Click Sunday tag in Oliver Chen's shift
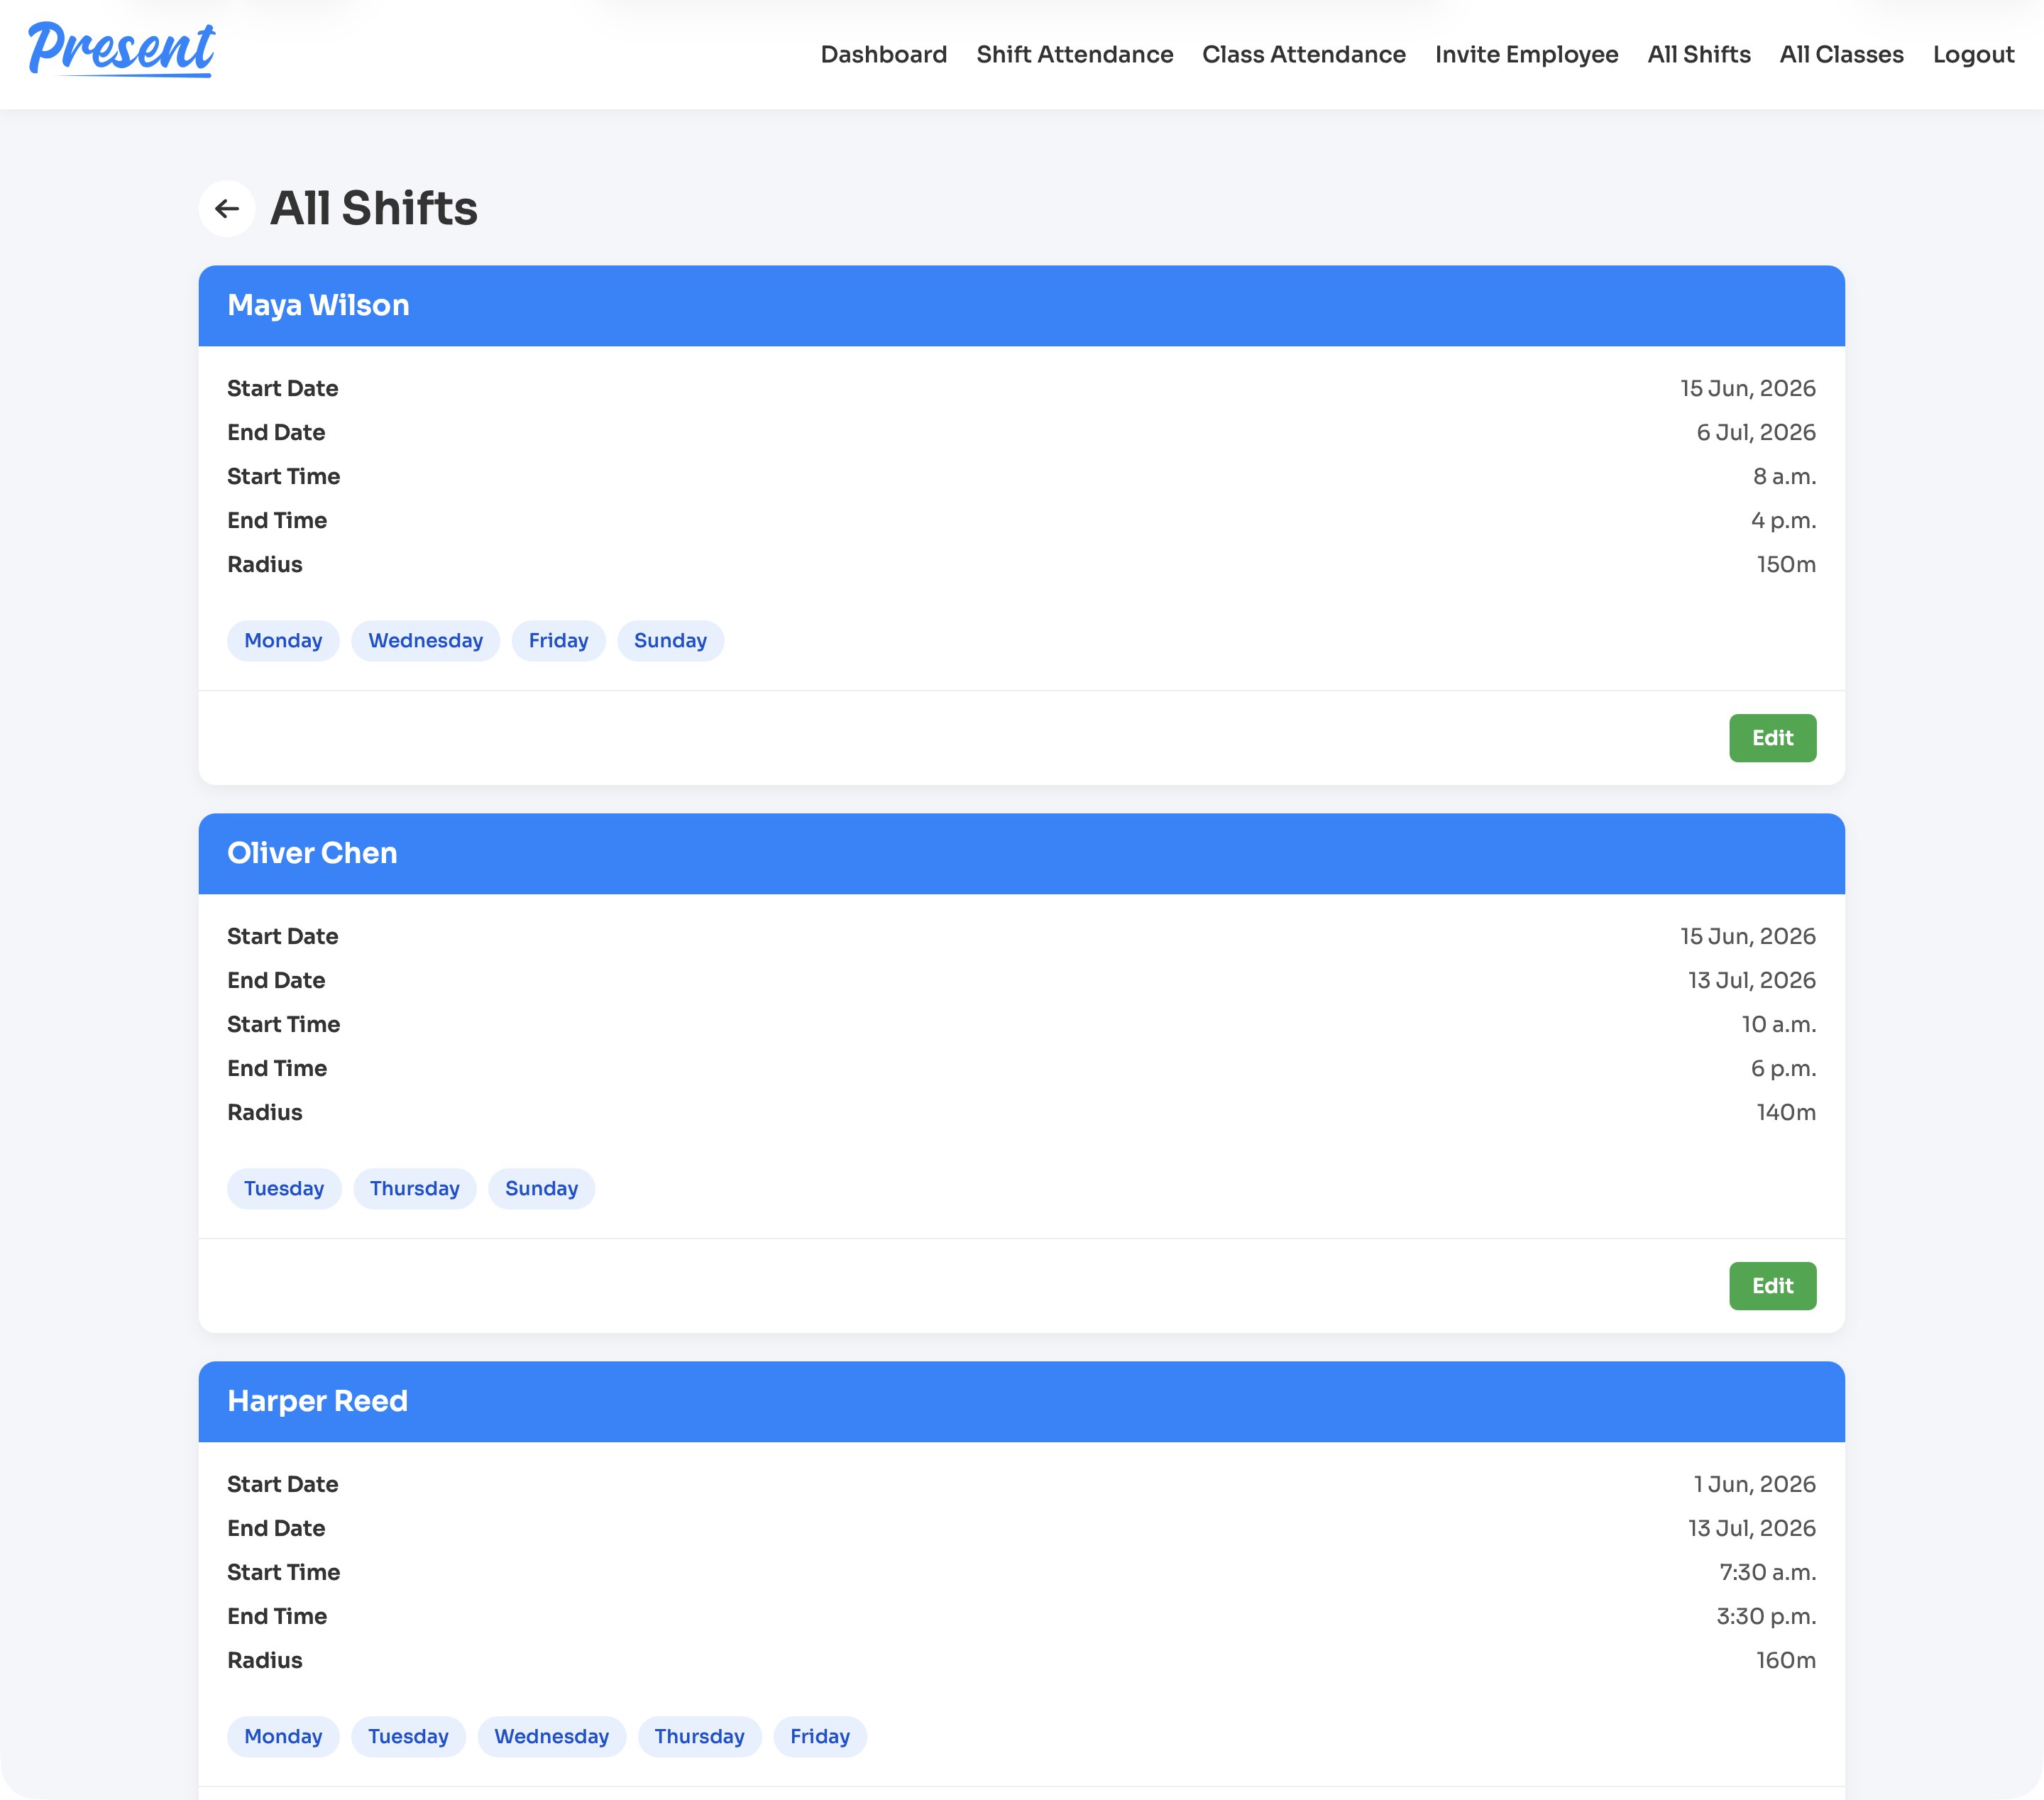The image size is (2044, 1800). (541, 1189)
